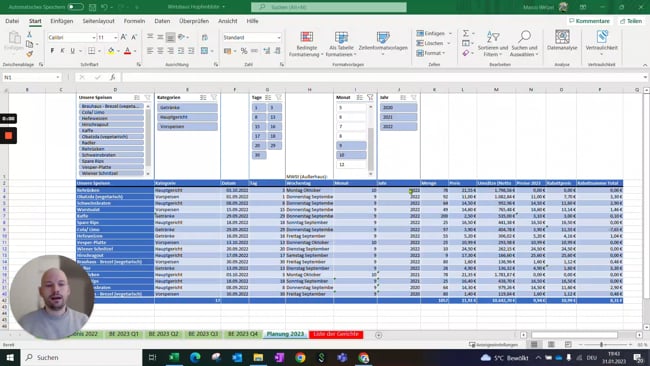650x366 pixels.
Task: Toggle year 2021 in Jahr slicer
Action: click(x=398, y=117)
